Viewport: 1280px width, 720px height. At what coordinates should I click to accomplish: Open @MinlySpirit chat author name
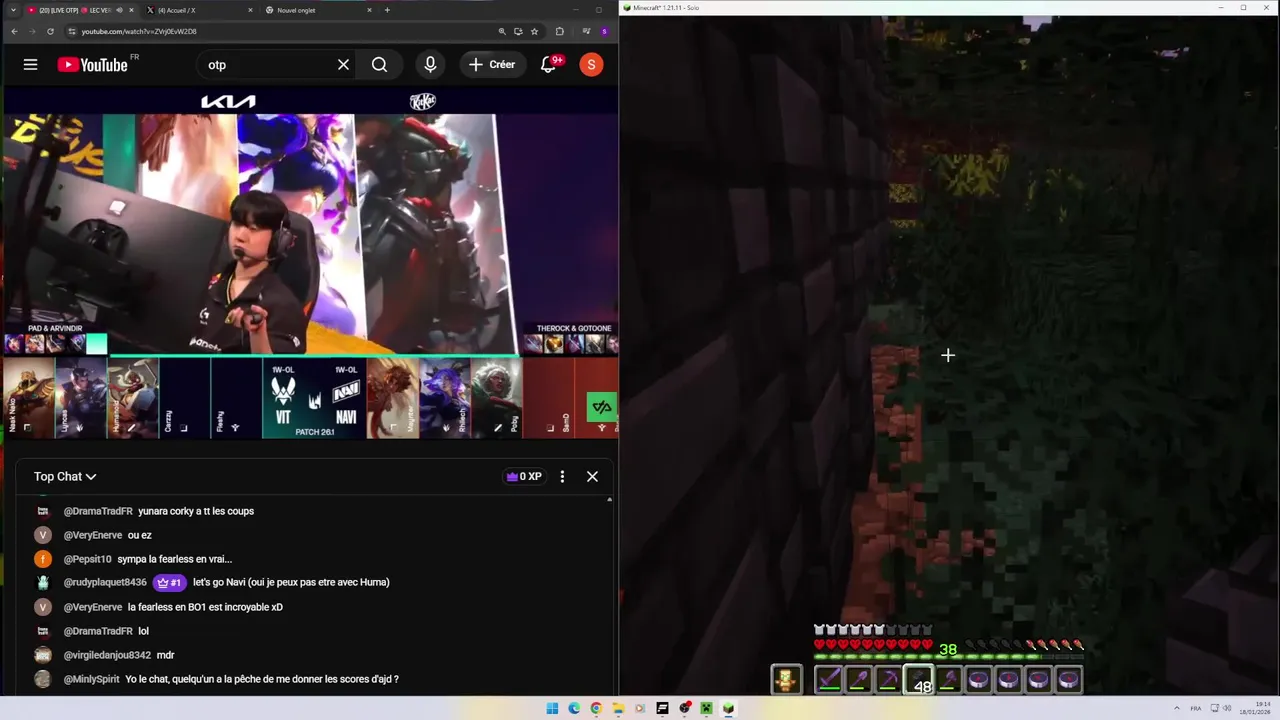[x=92, y=679]
